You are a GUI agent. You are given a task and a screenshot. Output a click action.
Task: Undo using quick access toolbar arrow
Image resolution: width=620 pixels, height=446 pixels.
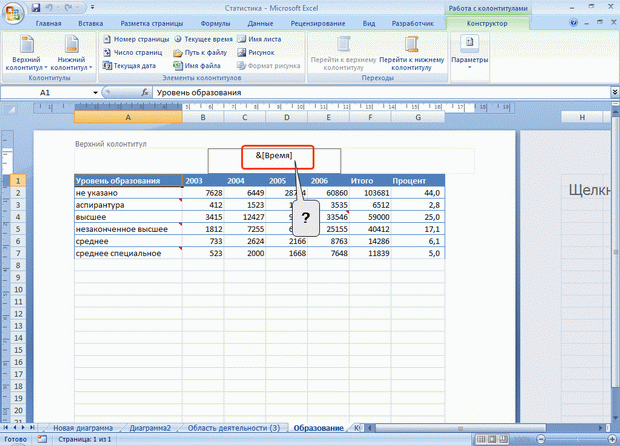49,8
